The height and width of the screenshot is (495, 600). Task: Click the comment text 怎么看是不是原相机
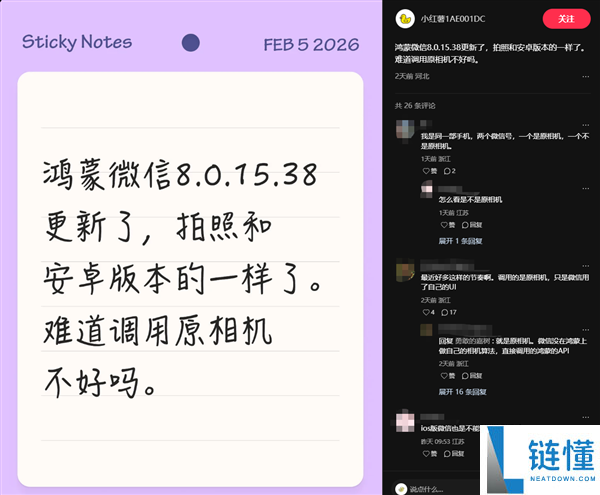pyautogui.click(x=470, y=200)
